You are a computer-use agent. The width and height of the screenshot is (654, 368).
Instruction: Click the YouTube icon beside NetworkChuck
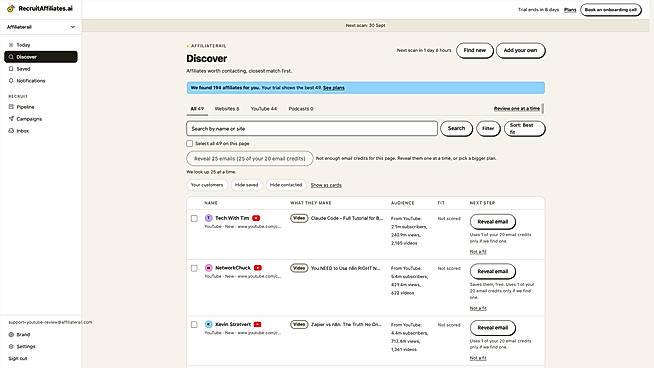258,268
